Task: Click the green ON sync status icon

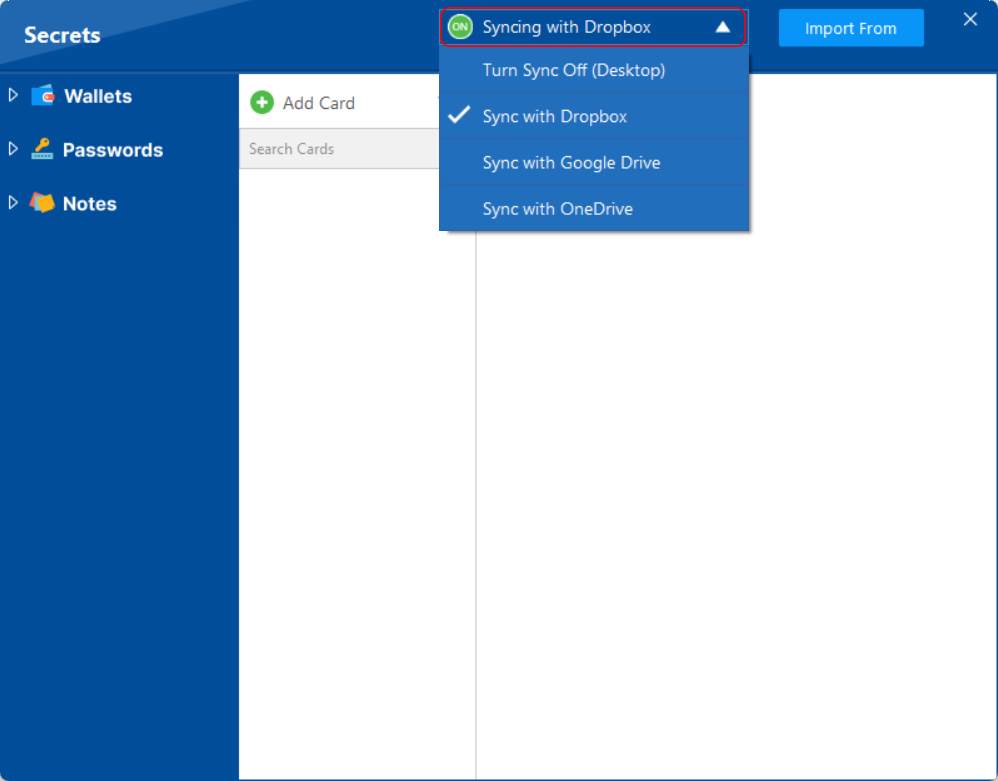Action: (x=460, y=27)
